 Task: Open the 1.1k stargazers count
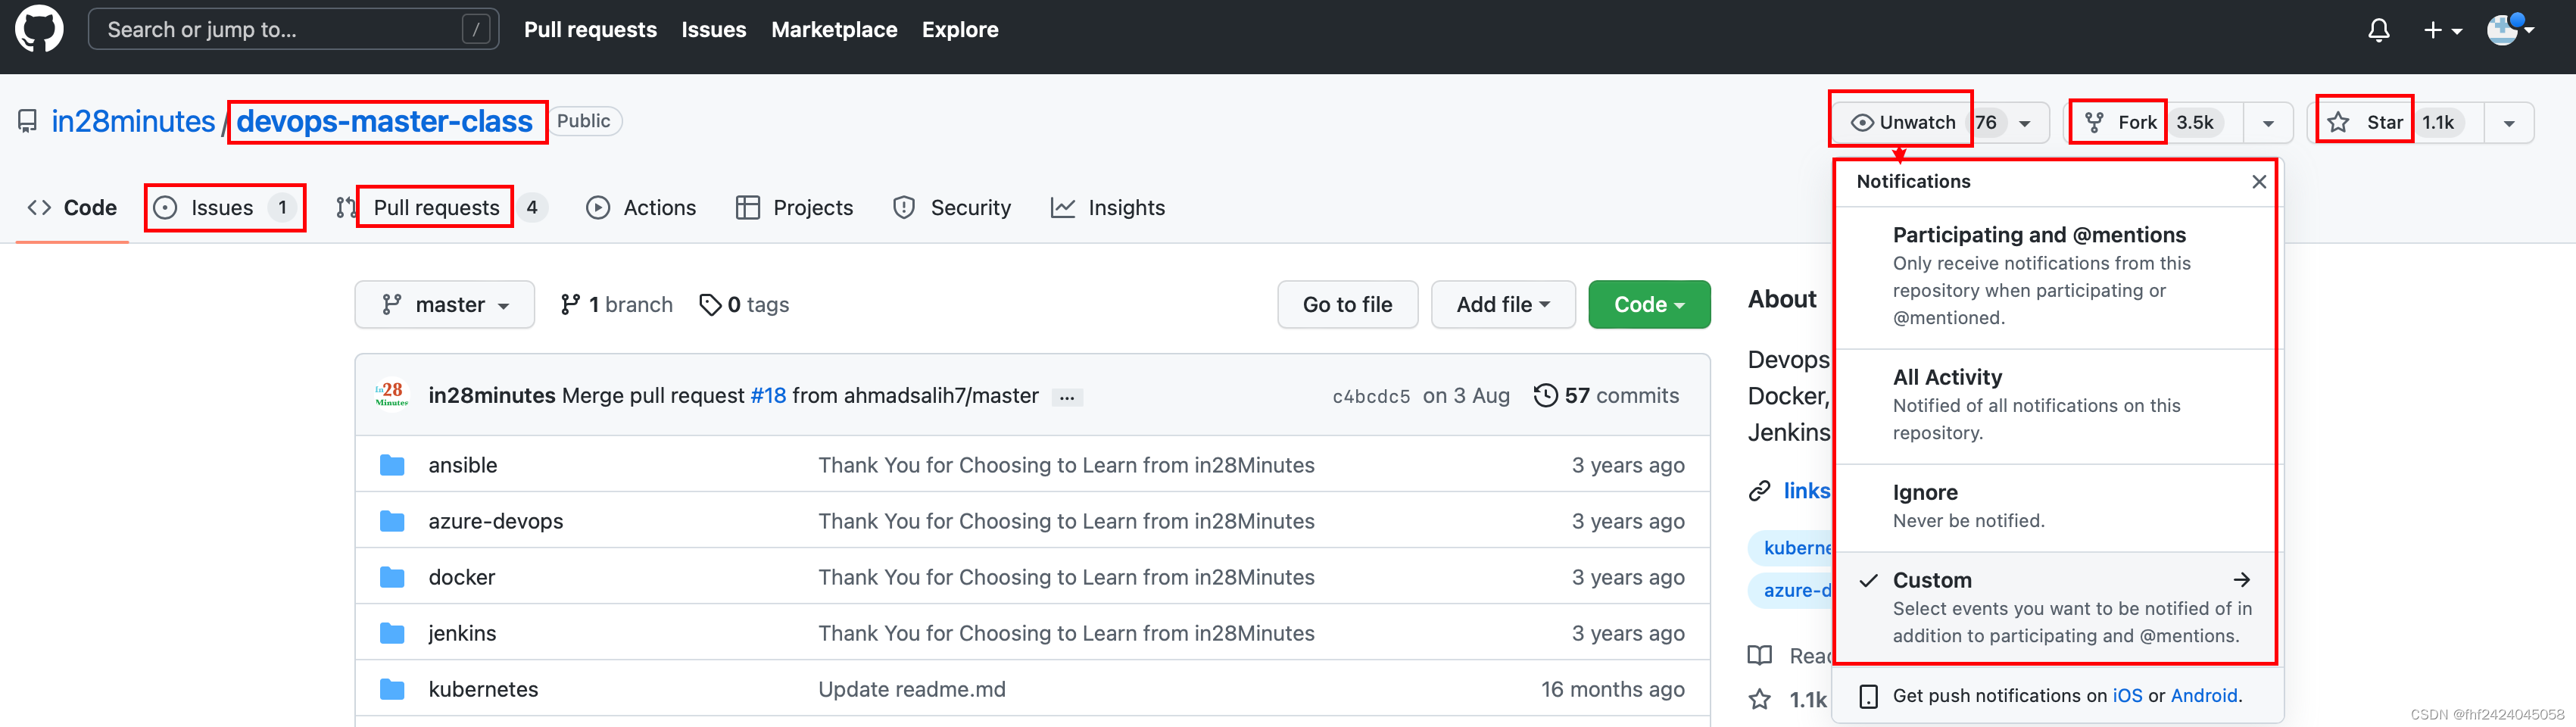(x=2438, y=122)
